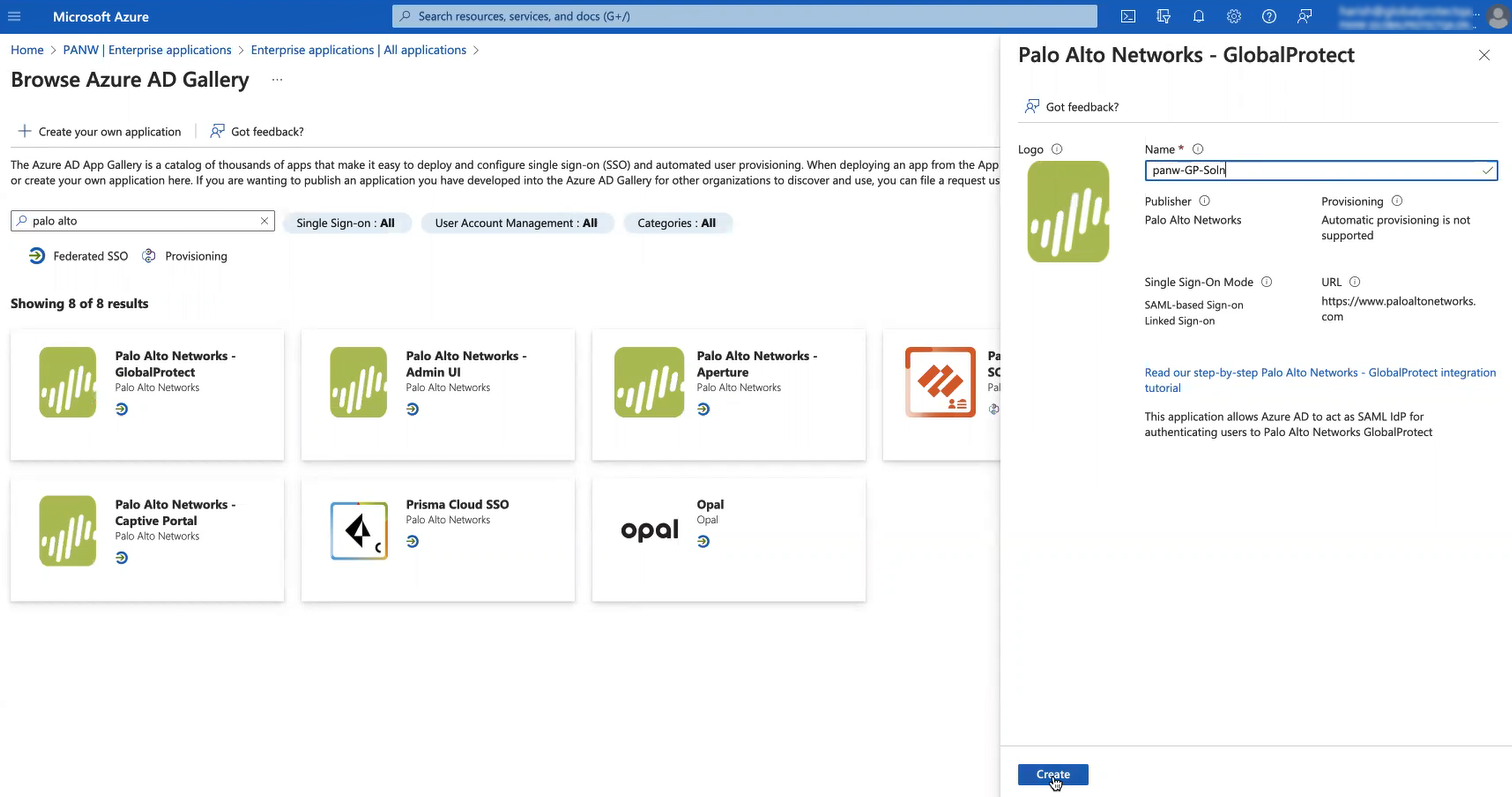Open portal settings gear
Image resolution: width=1512 pixels, height=797 pixels.
tap(1234, 16)
